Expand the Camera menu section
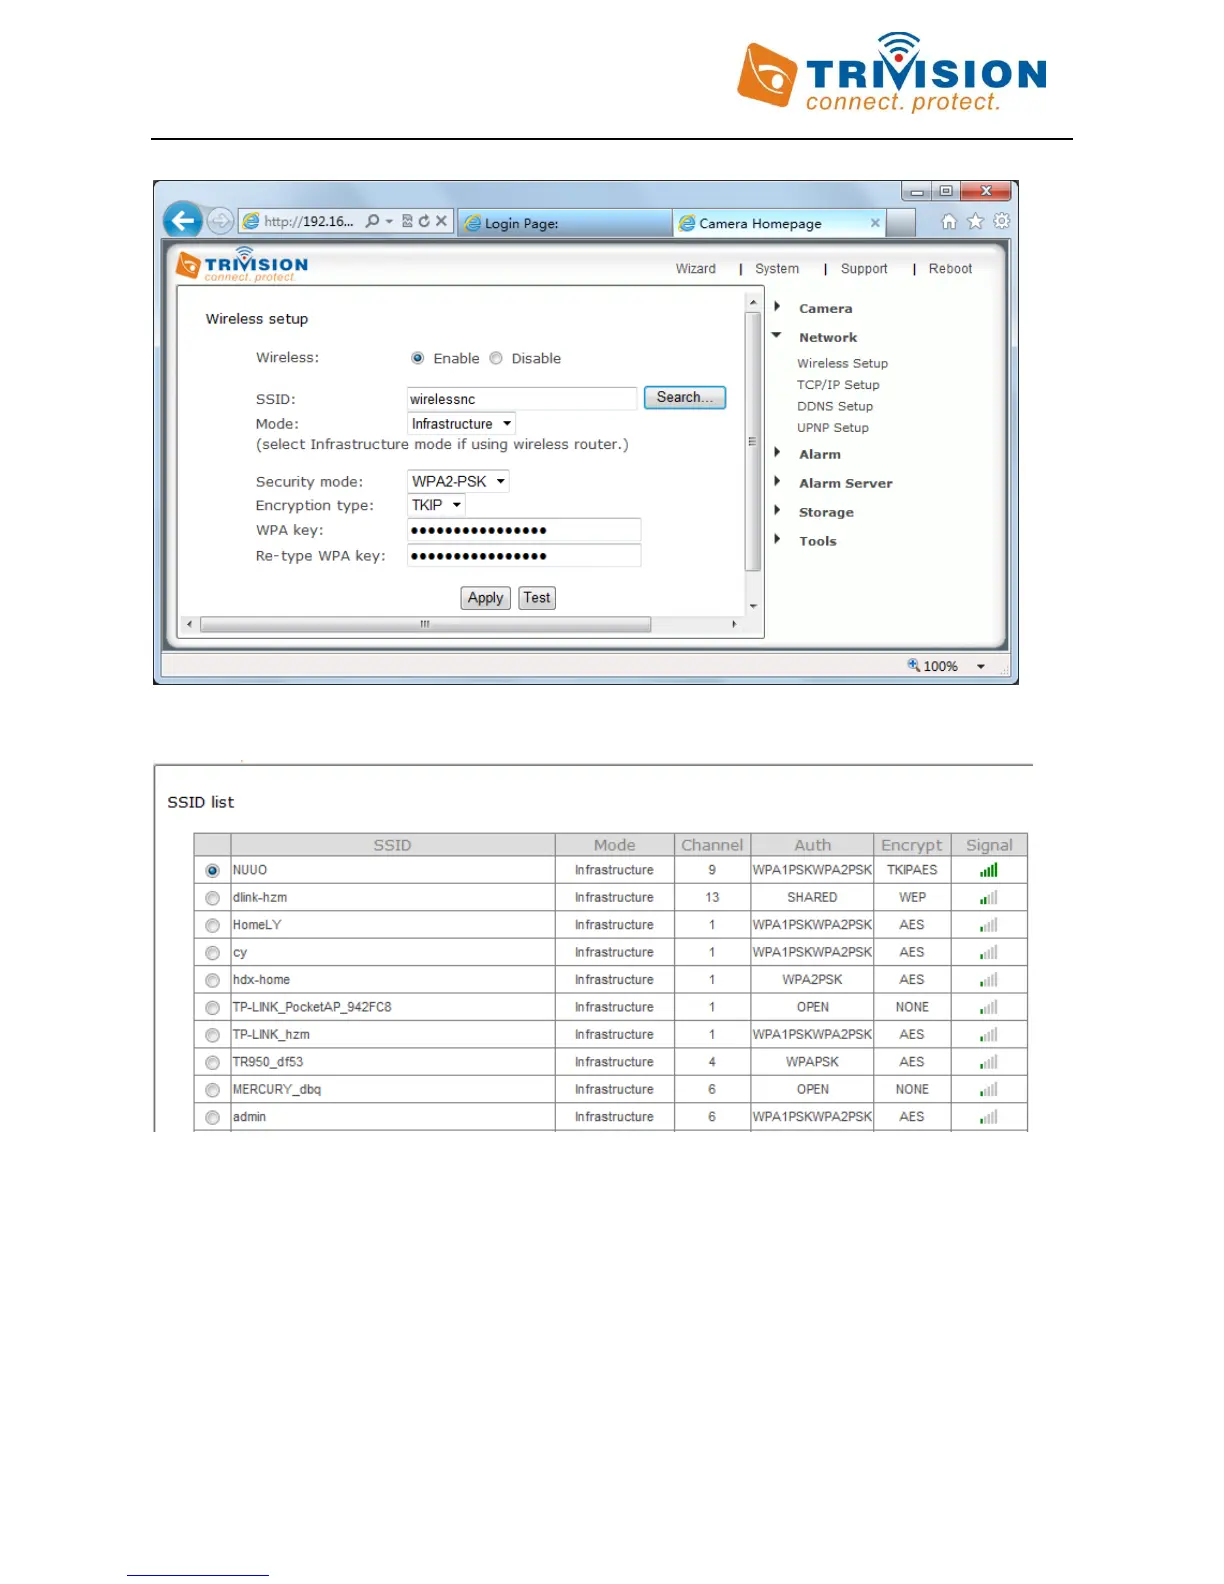 point(777,307)
